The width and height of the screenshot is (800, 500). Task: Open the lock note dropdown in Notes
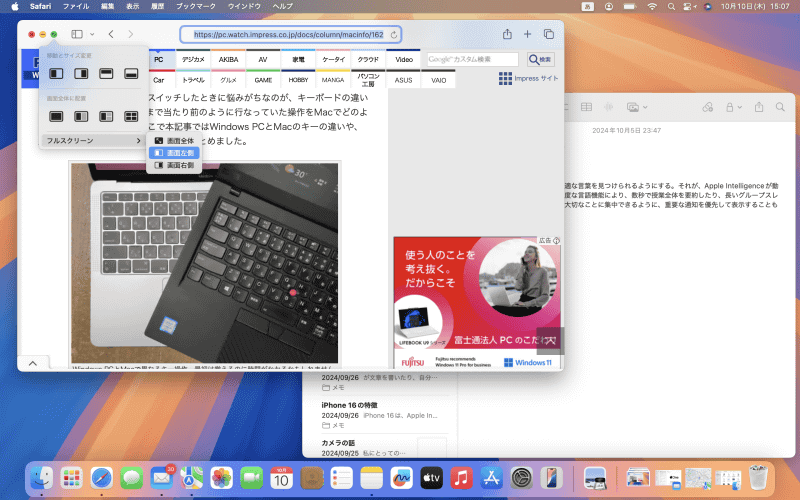734,107
